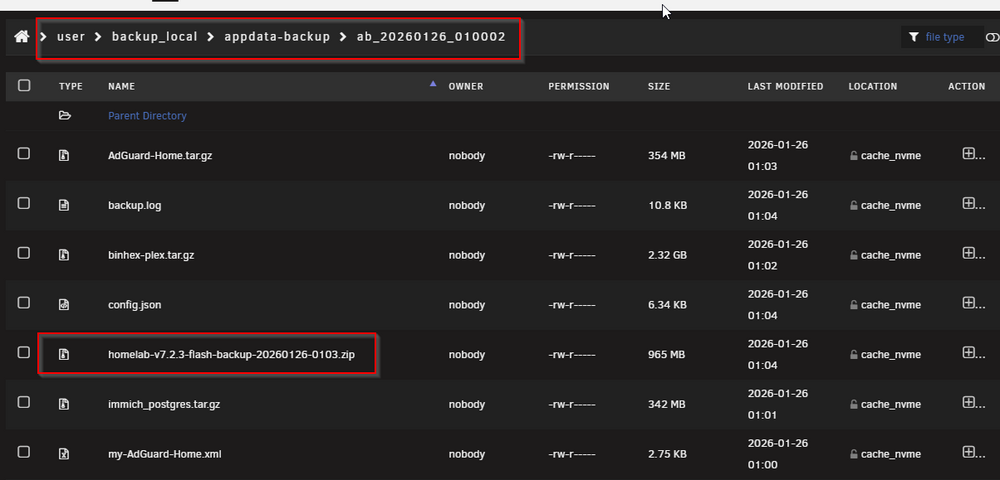The image size is (1000, 480).
Task: Click -rw-r----- permission of config.json
Action: (x=572, y=305)
